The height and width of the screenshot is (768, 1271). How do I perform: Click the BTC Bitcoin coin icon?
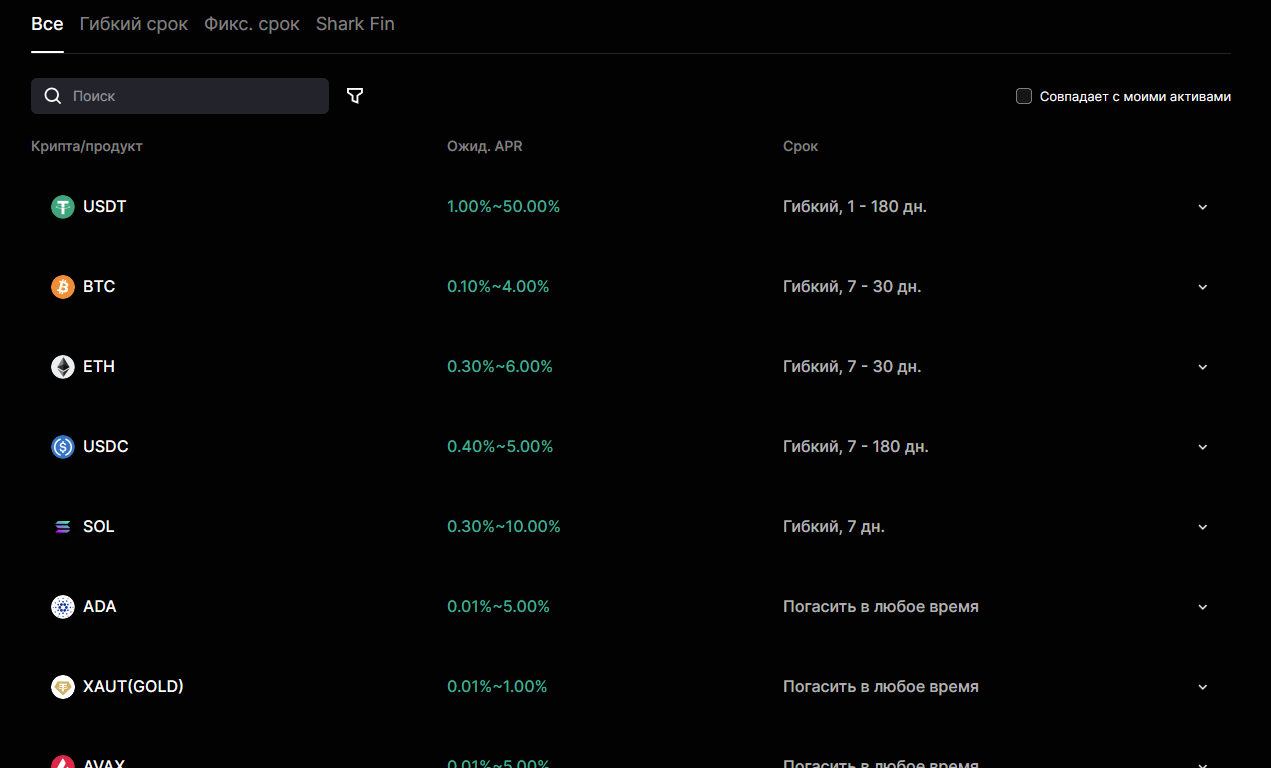pos(63,287)
